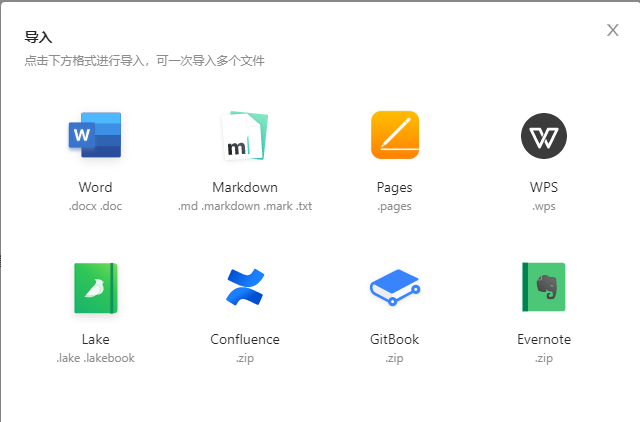
Task: Click the 导入 dialog title
Action: (x=38, y=37)
